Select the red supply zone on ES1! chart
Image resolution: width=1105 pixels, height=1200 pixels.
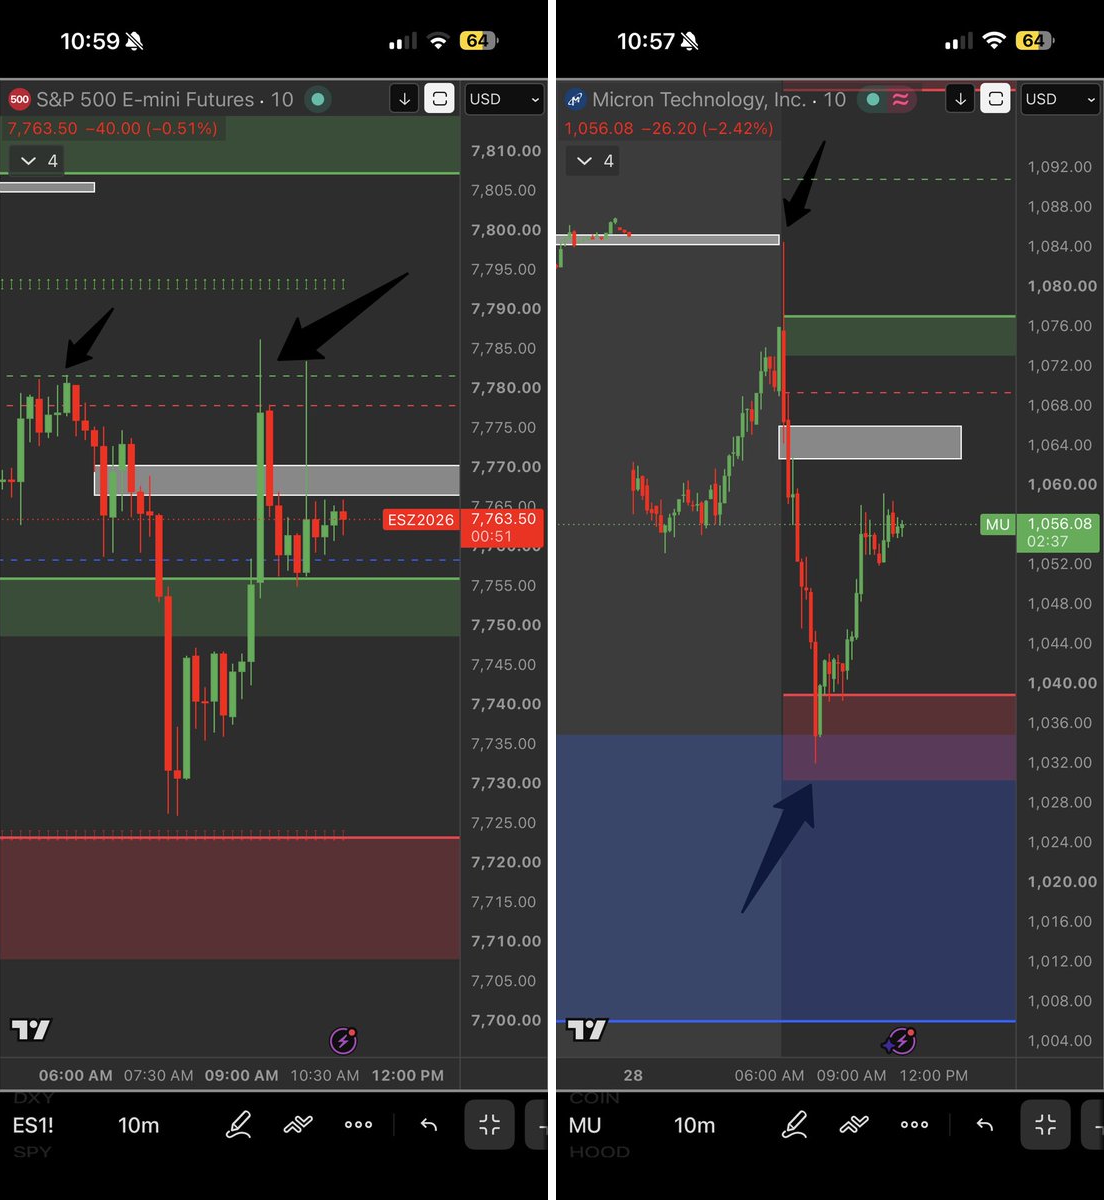[230, 898]
